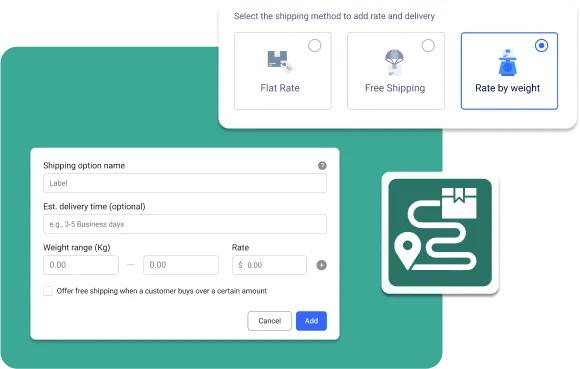
Task: Click the minimum weight range field
Action: tap(81, 265)
